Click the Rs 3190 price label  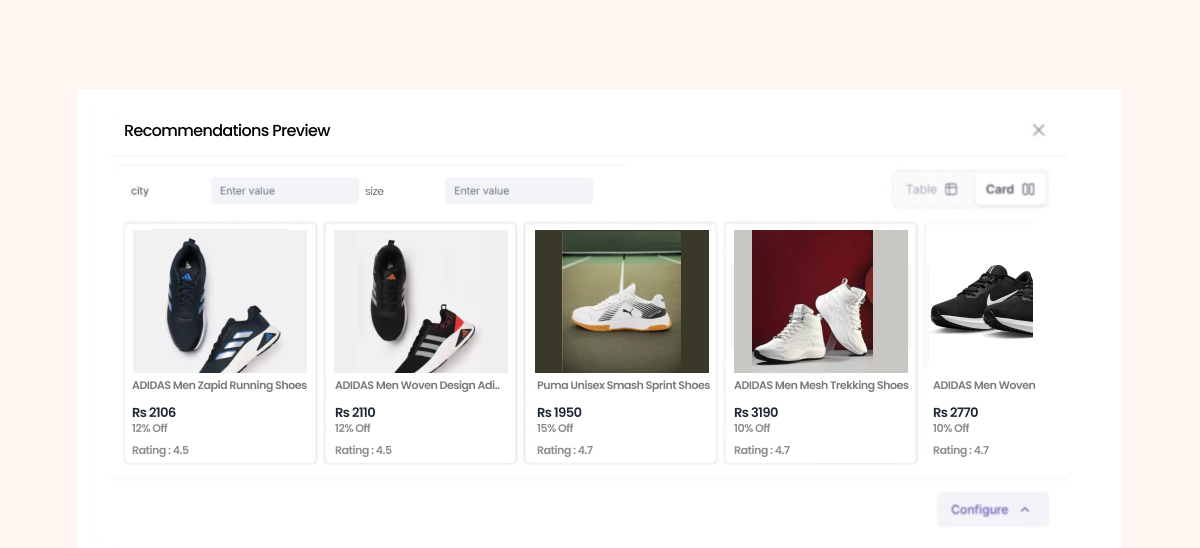click(755, 412)
